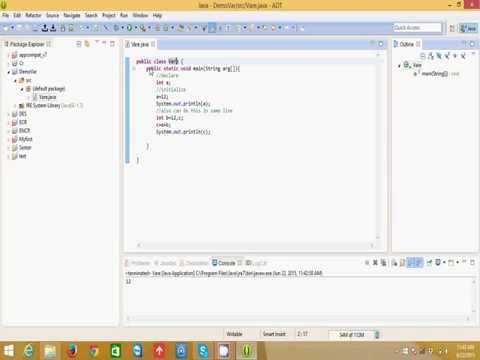Image resolution: width=480 pixels, height=360 pixels.
Task: Click the editor vertical scrollbar
Action: 378,146
